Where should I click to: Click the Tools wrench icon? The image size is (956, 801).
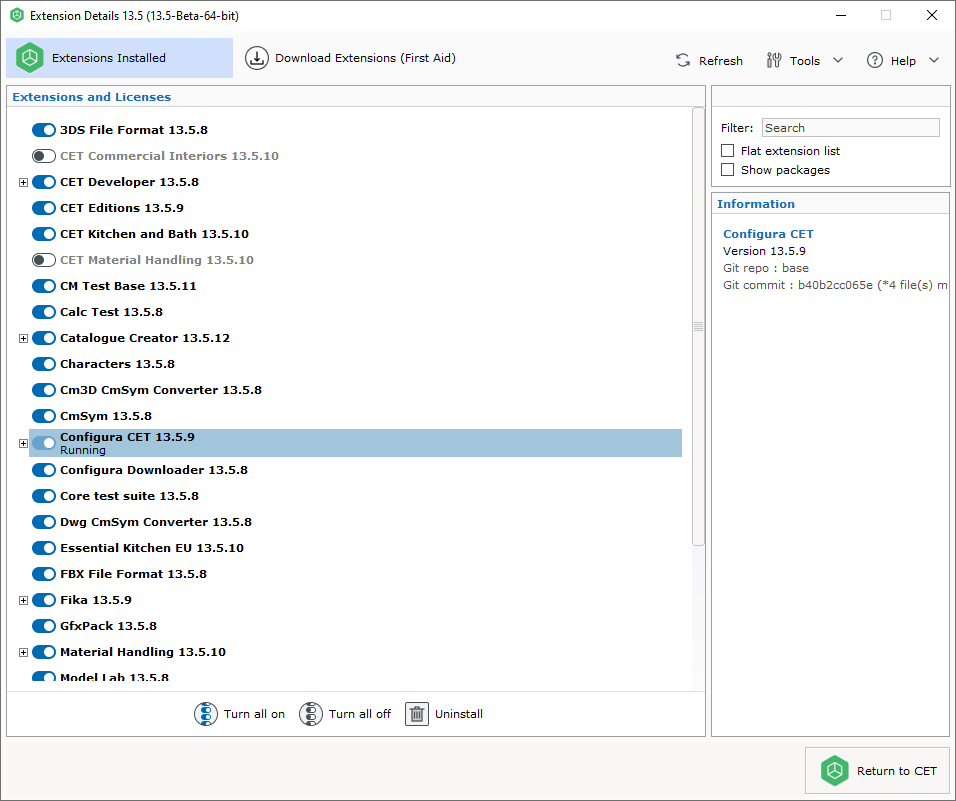click(774, 60)
